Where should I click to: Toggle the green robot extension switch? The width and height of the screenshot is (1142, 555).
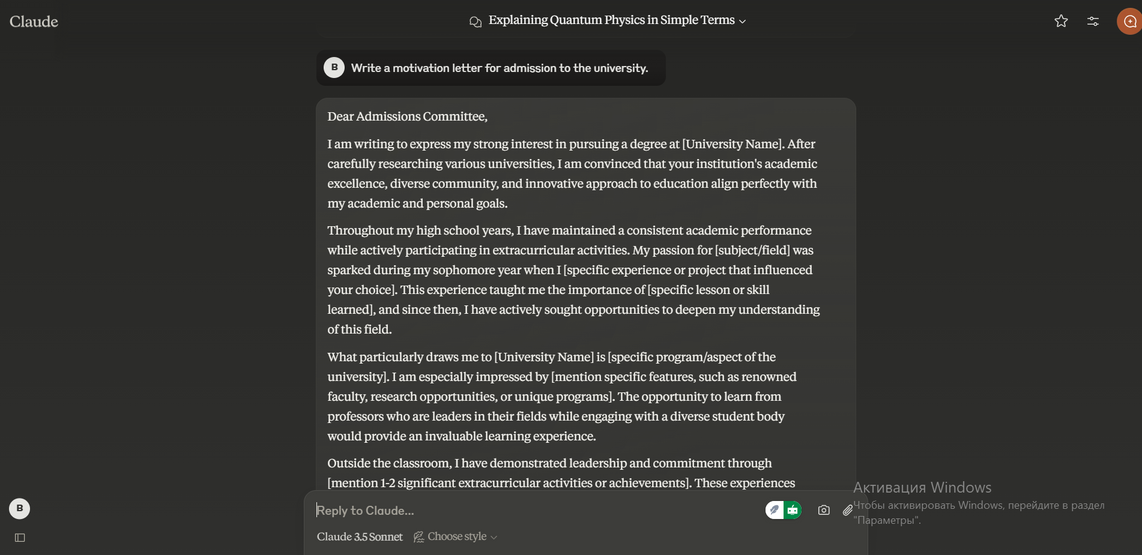pos(793,510)
